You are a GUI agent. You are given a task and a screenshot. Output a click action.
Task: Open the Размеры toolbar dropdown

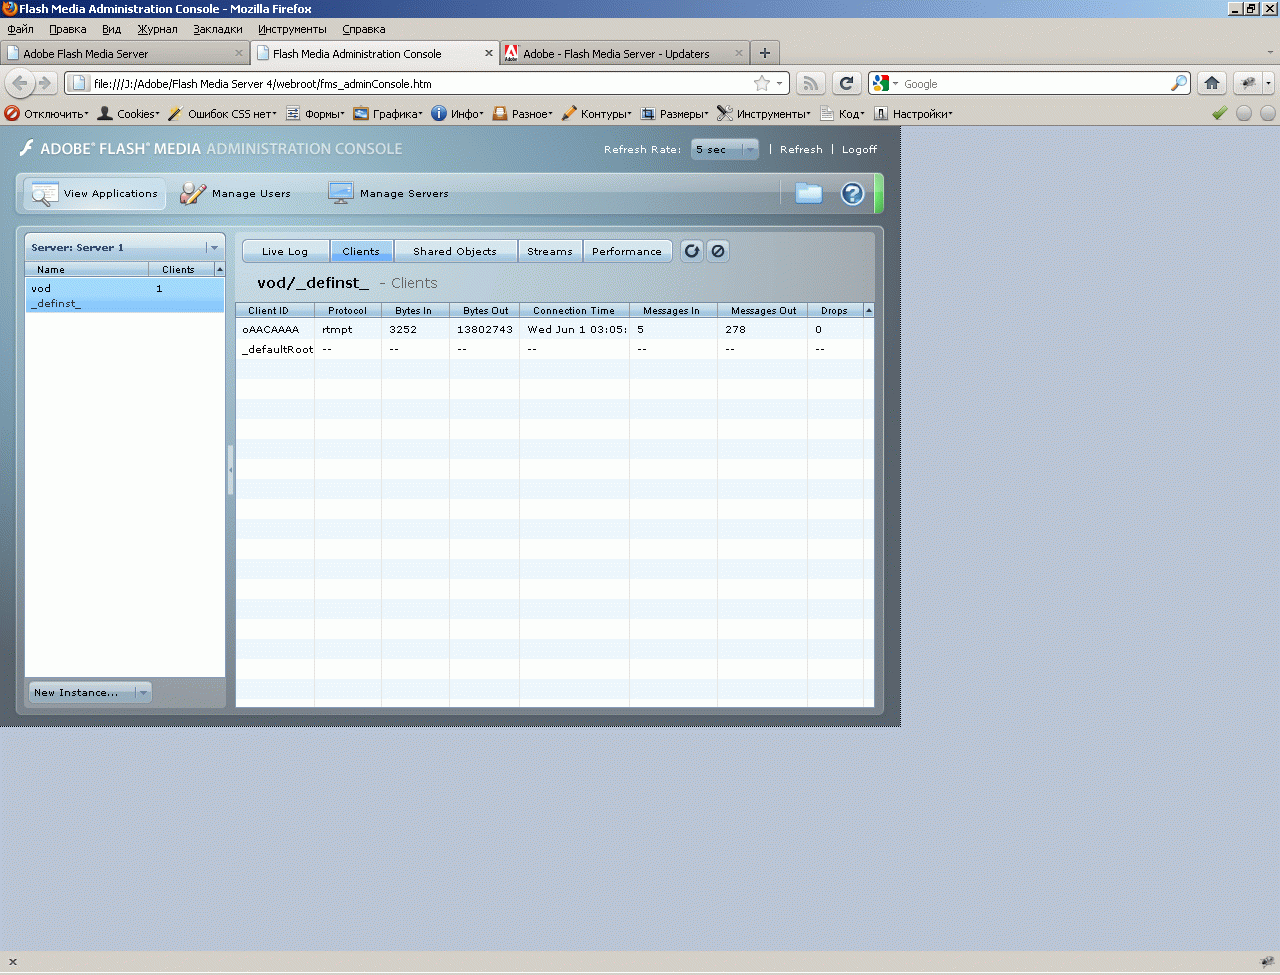click(676, 113)
